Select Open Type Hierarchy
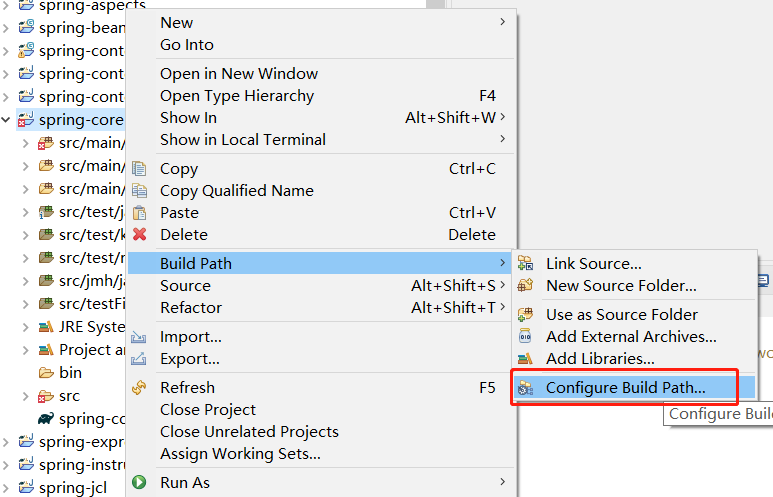 click(321, 96)
